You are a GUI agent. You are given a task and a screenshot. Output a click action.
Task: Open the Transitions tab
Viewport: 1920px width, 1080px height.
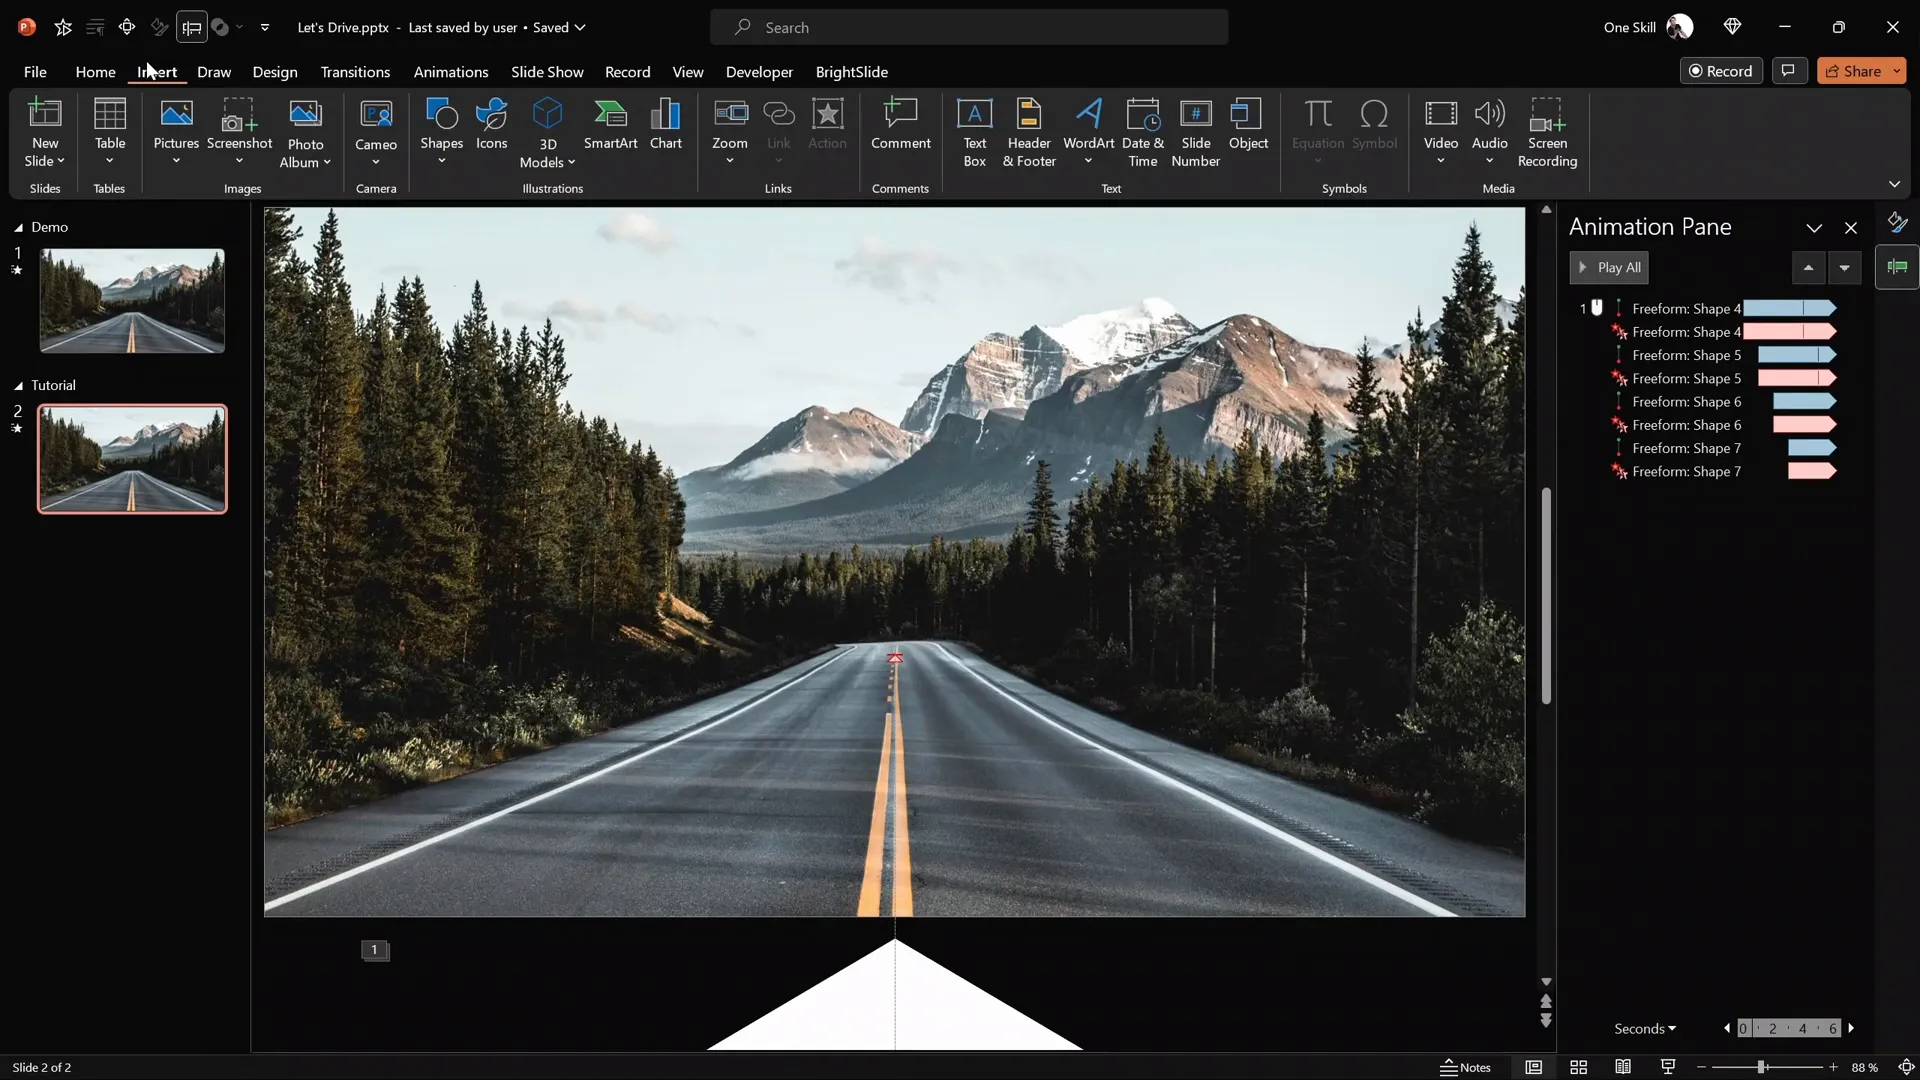pyautogui.click(x=355, y=72)
